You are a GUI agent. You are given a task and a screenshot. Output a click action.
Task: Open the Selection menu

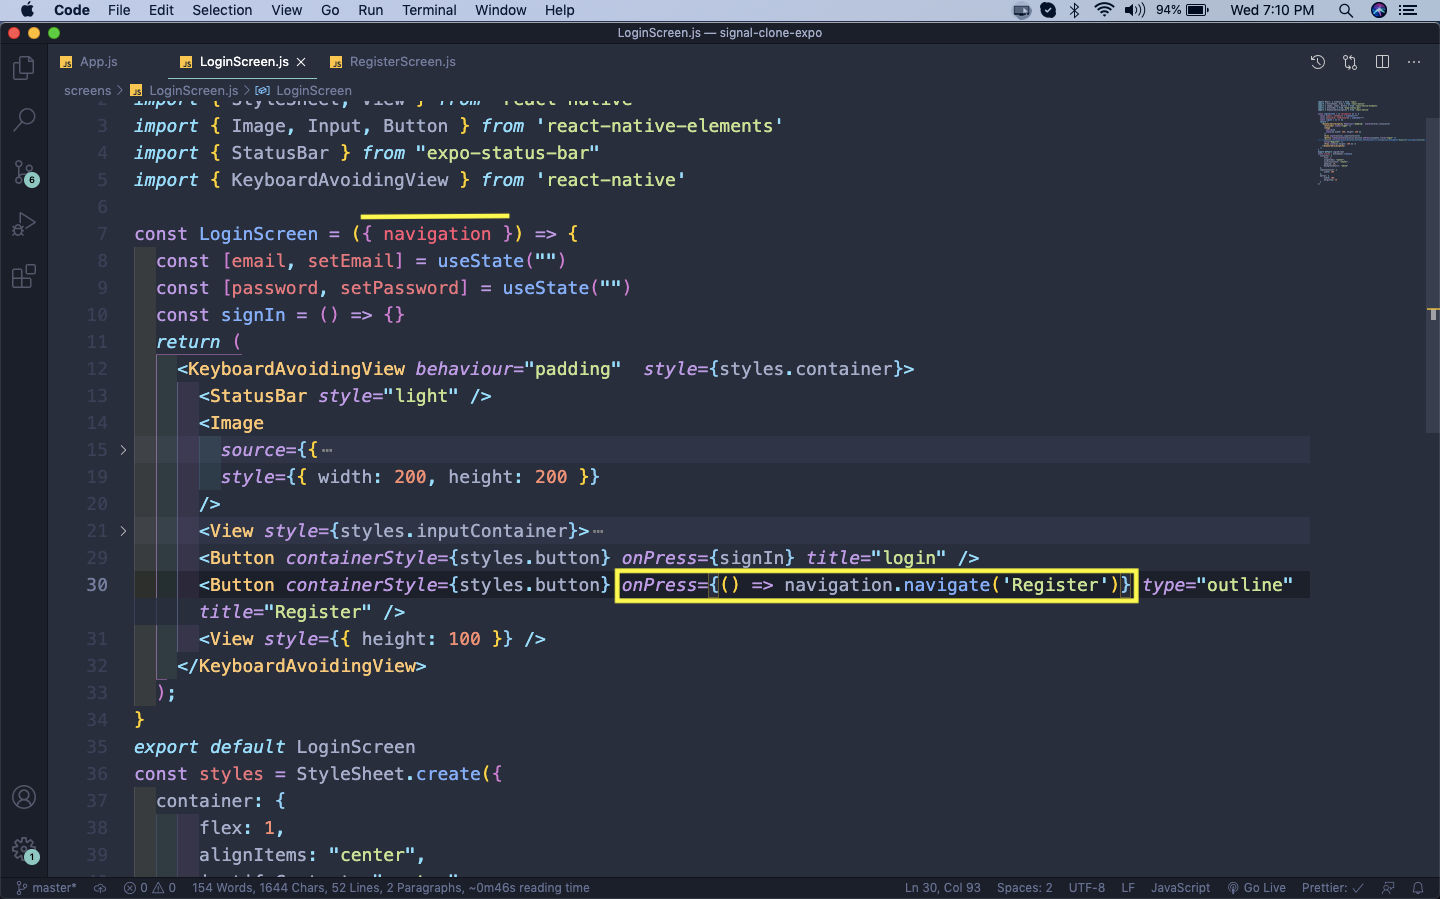[222, 10]
